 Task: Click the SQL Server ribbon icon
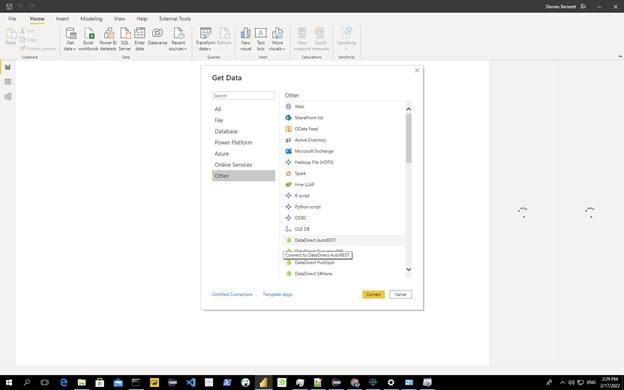[x=125, y=39]
